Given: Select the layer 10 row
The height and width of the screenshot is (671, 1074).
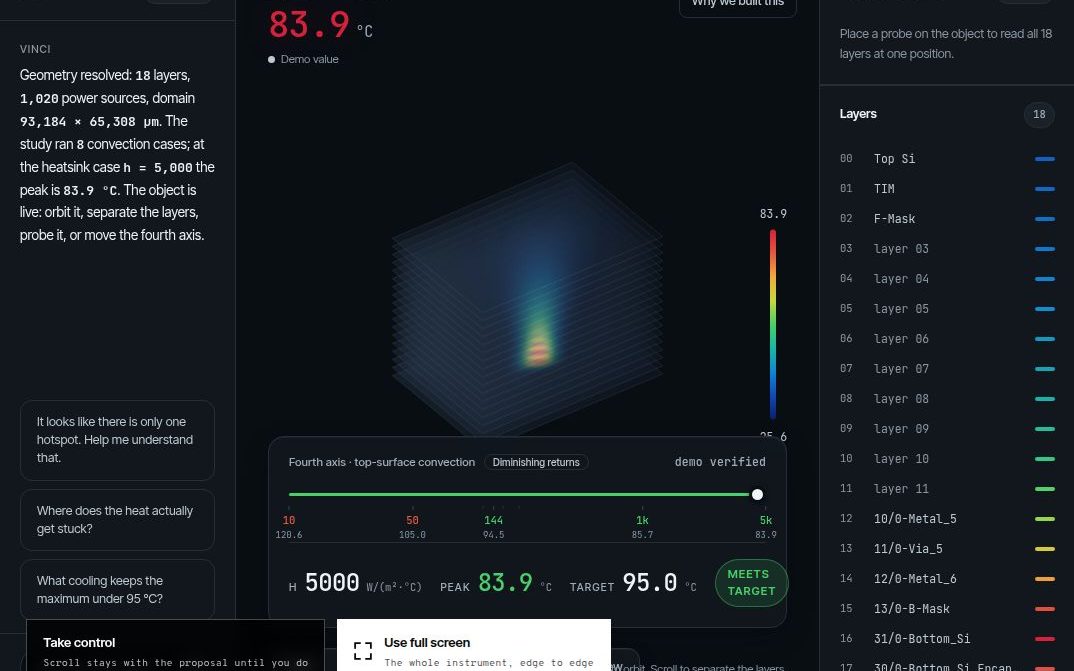Looking at the screenshot, I should pos(947,459).
